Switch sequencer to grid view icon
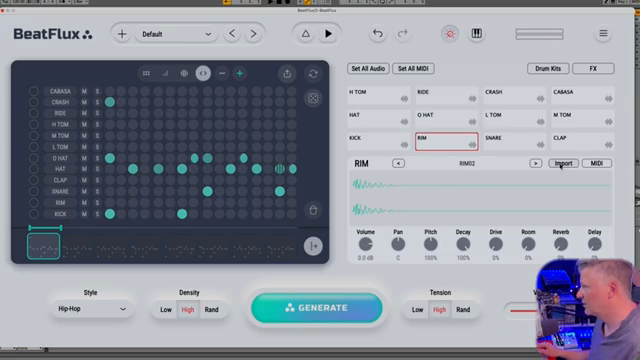The width and height of the screenshot is (640, 360). [x=146, y=73]
